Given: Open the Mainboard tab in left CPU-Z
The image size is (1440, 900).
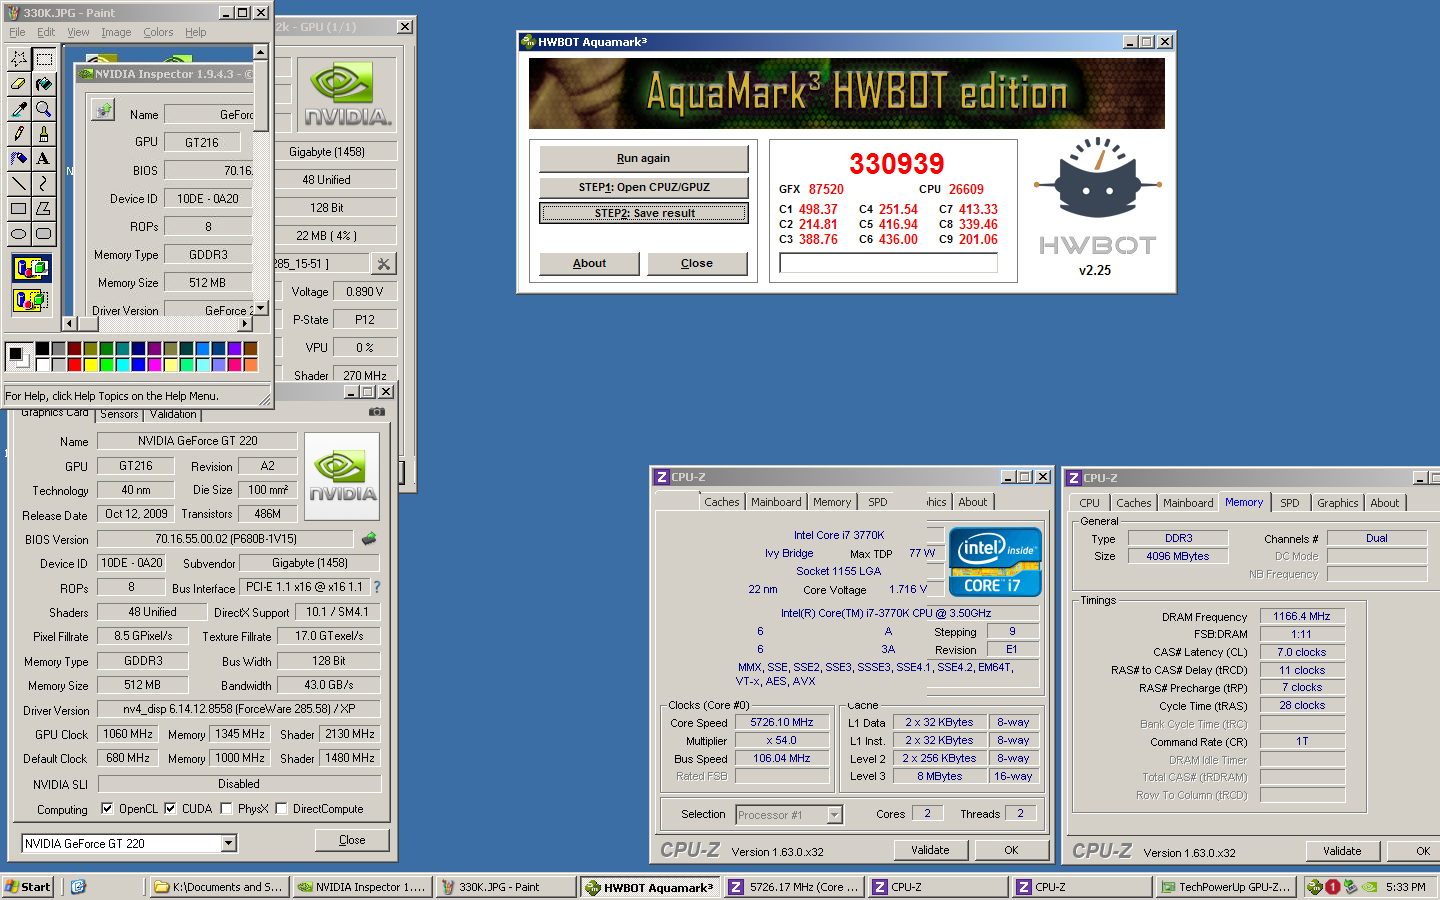Looking at the screenshot, I should [776, 502].
